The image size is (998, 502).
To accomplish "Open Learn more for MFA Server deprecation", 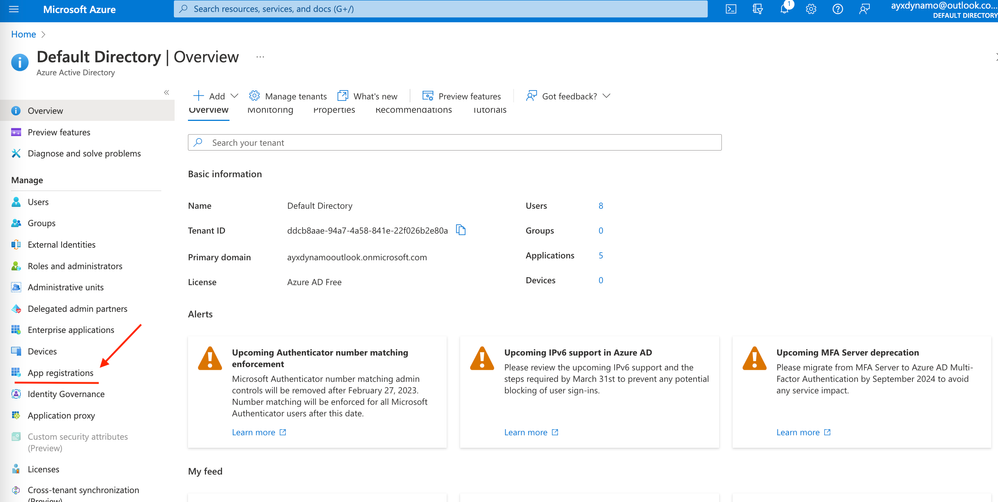I will coord(803,432).
